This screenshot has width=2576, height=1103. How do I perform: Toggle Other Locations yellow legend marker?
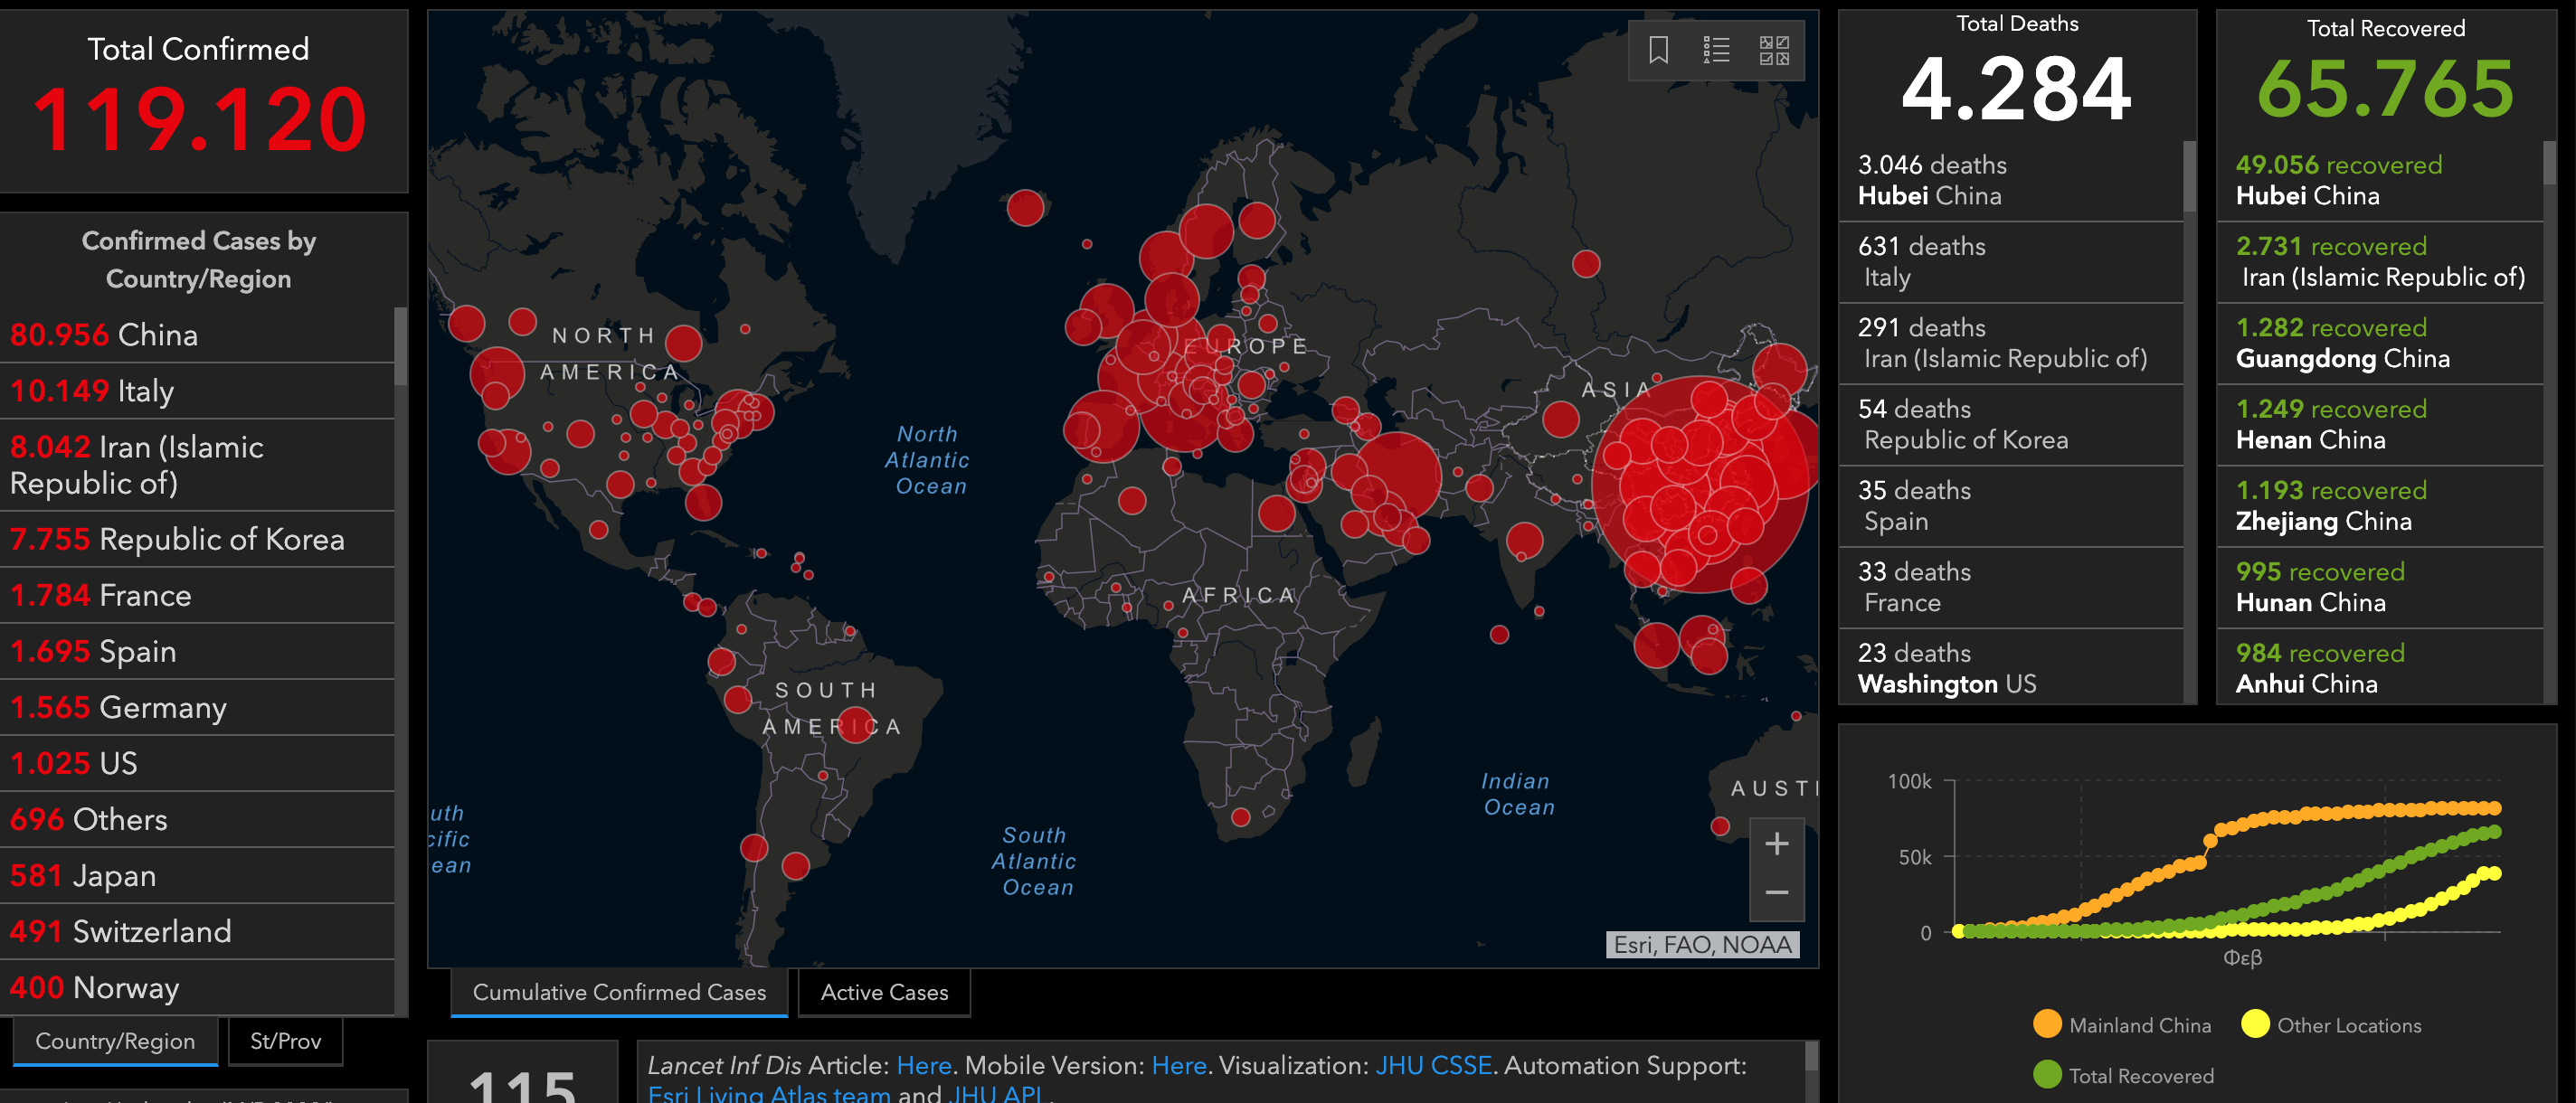[2255, 1024]
